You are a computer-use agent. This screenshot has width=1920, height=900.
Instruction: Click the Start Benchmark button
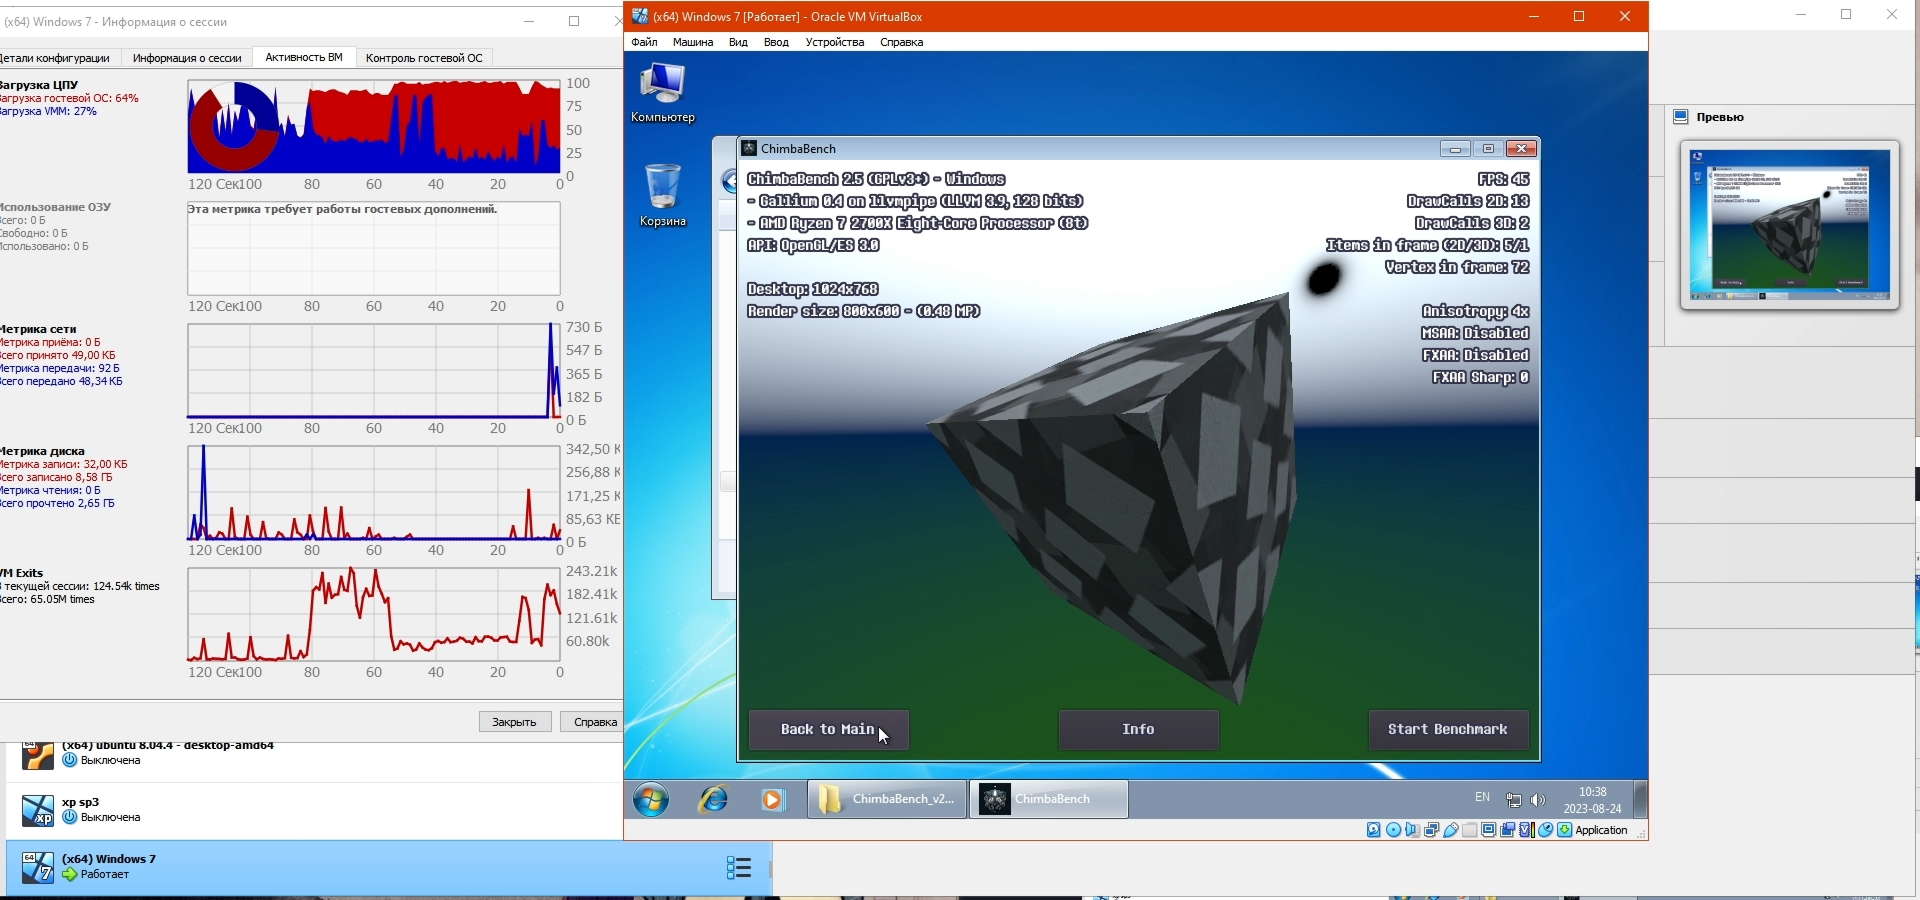[x=1448, y=730]
